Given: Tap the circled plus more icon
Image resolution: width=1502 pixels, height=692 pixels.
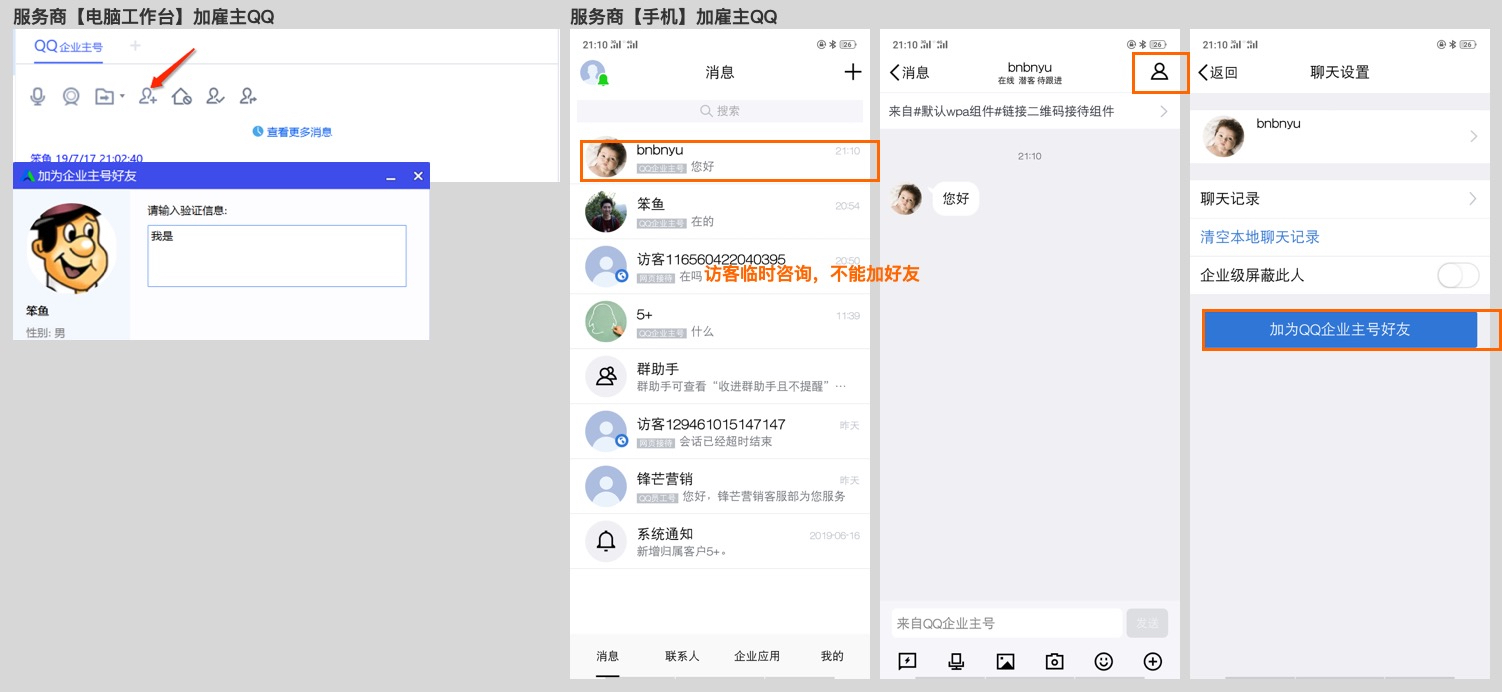Looking at the screenshot, I should click(x=1153, y=662).
